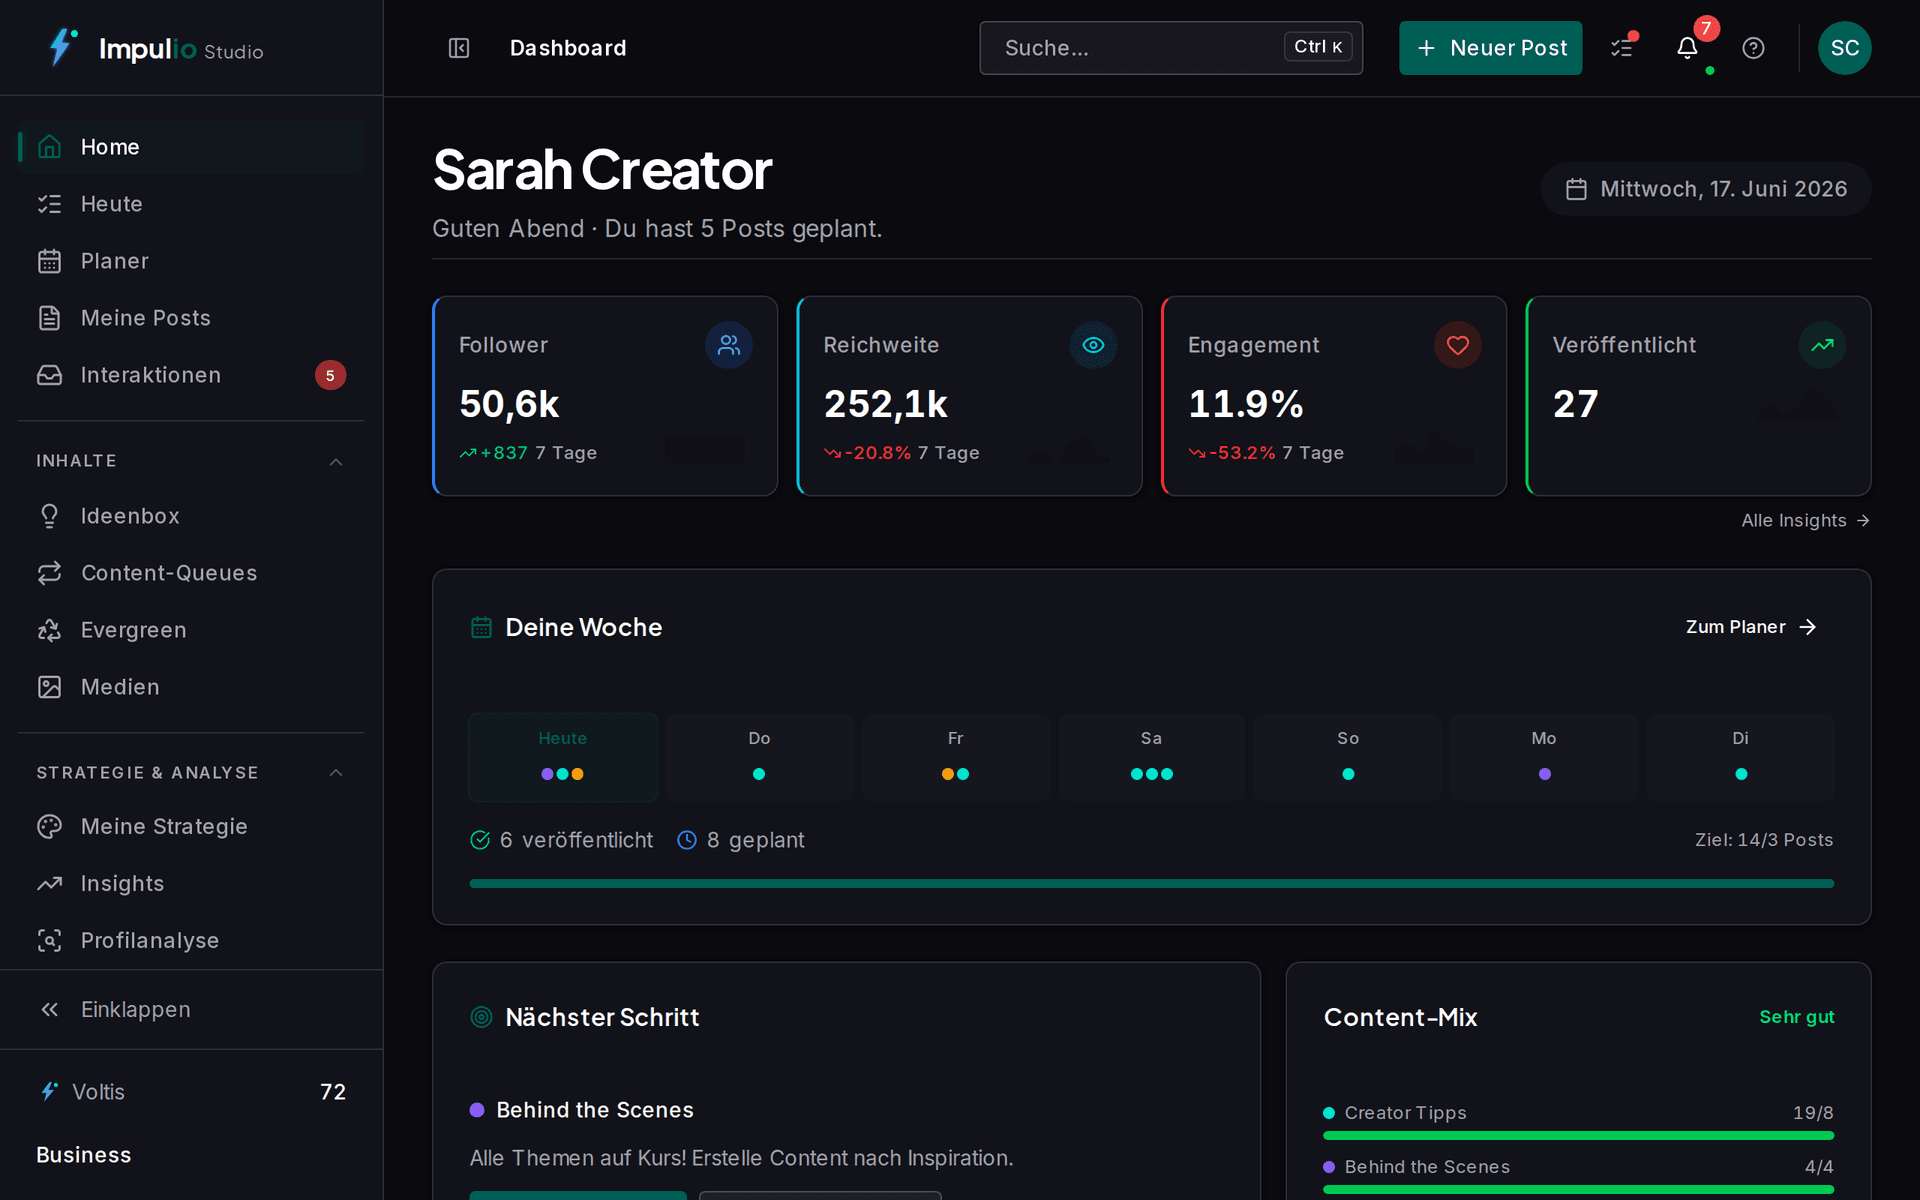
Task: Click the calendar icon beside Deine Woche
Action: [481, 627]
